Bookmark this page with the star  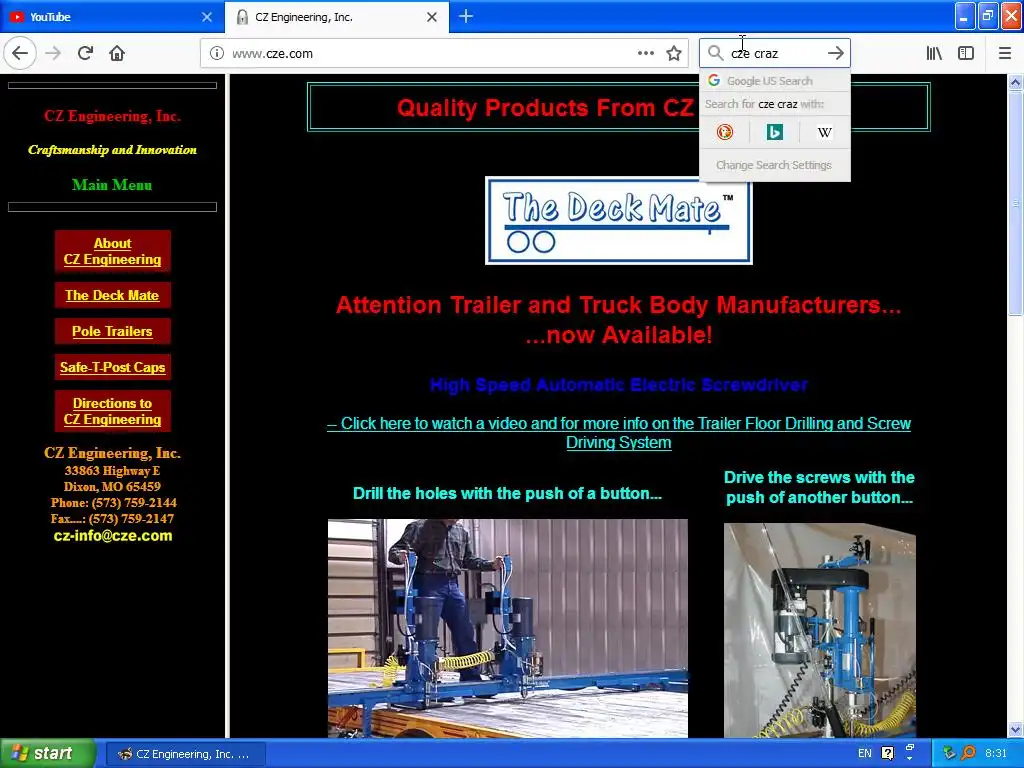click(674, 54)
